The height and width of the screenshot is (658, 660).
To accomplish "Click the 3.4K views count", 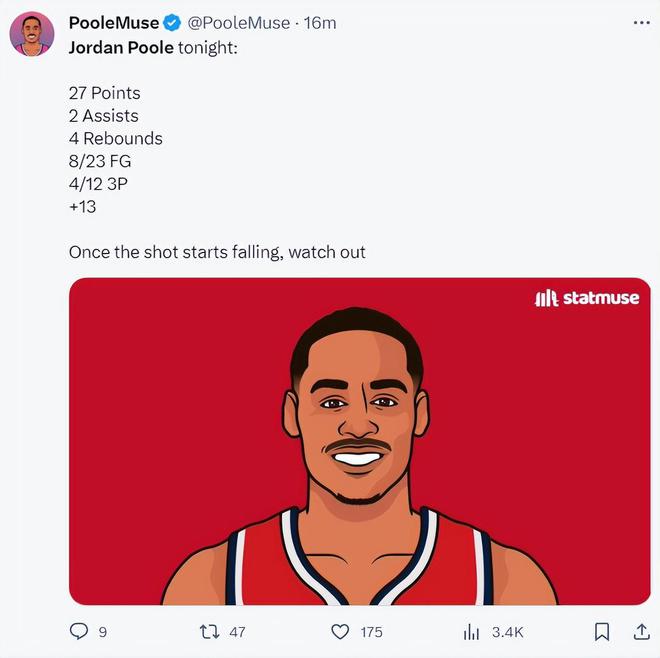I will [507, 632].
